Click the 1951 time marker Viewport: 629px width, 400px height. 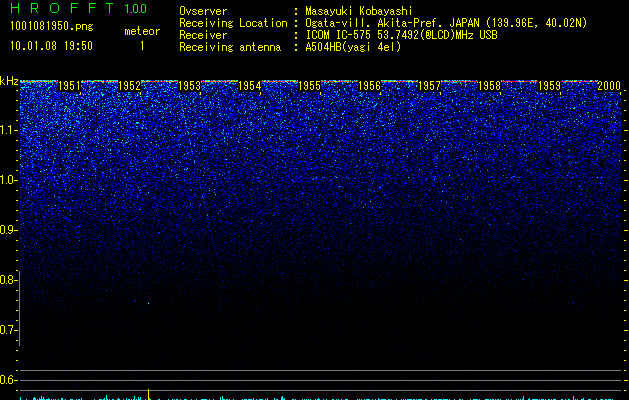(x=70, y=87)
